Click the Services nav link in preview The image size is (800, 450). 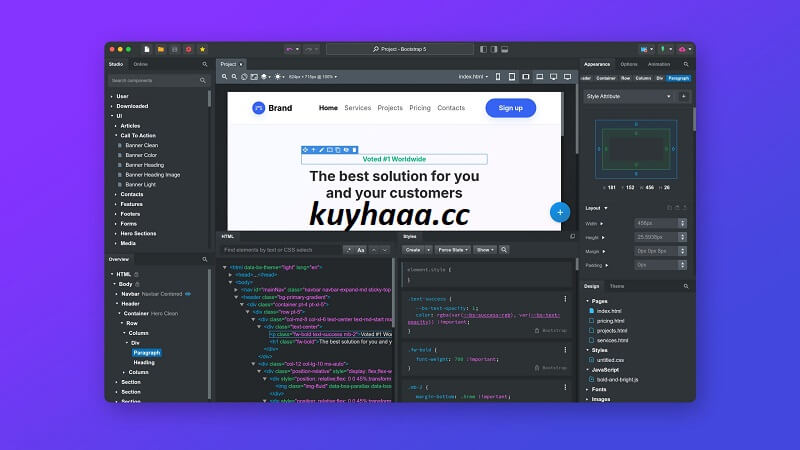pyautogui.click(x=358, y=108)
